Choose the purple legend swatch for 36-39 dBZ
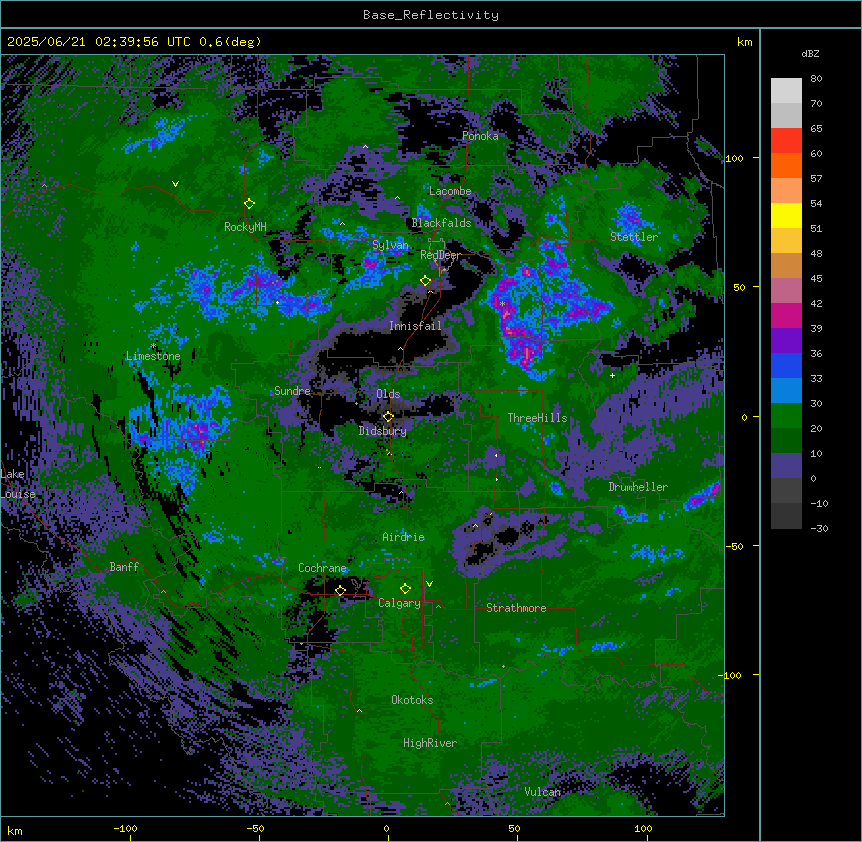862x842 pixels. pos(786,341)
